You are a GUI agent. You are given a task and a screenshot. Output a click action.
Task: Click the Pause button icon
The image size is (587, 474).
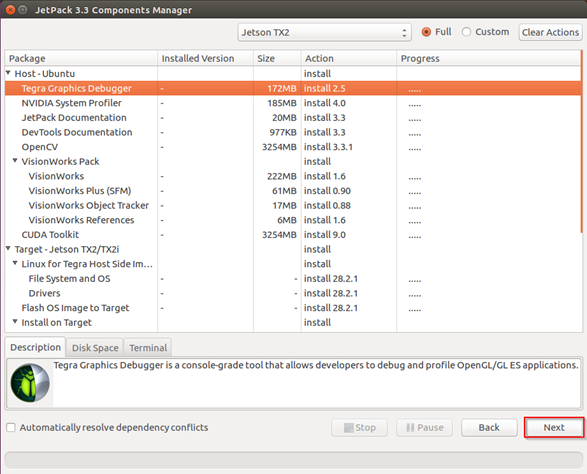pyautogui.click(x=410, y=428)
